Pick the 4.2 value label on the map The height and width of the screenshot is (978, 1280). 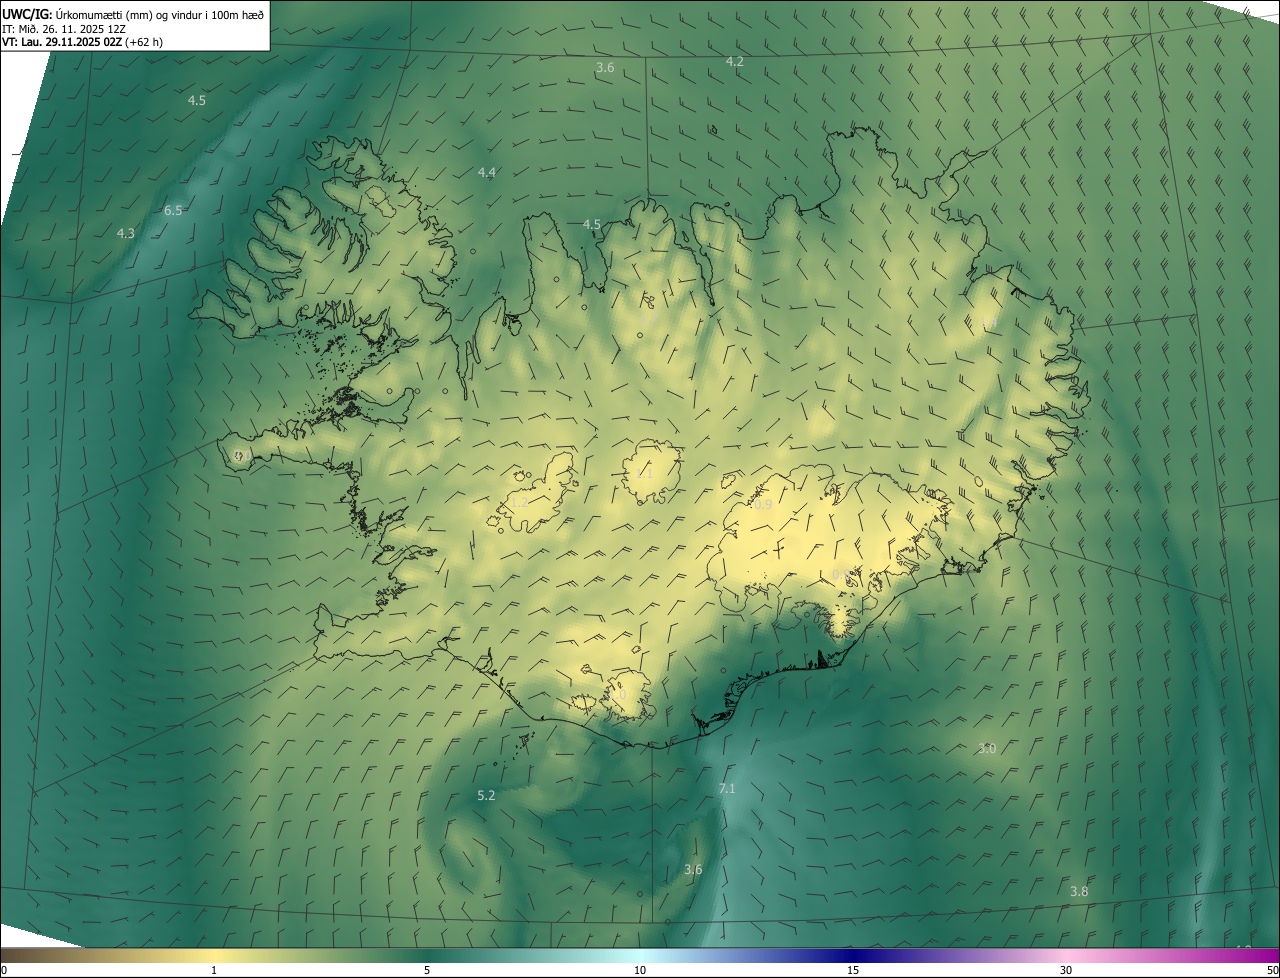tap(734, 62)
